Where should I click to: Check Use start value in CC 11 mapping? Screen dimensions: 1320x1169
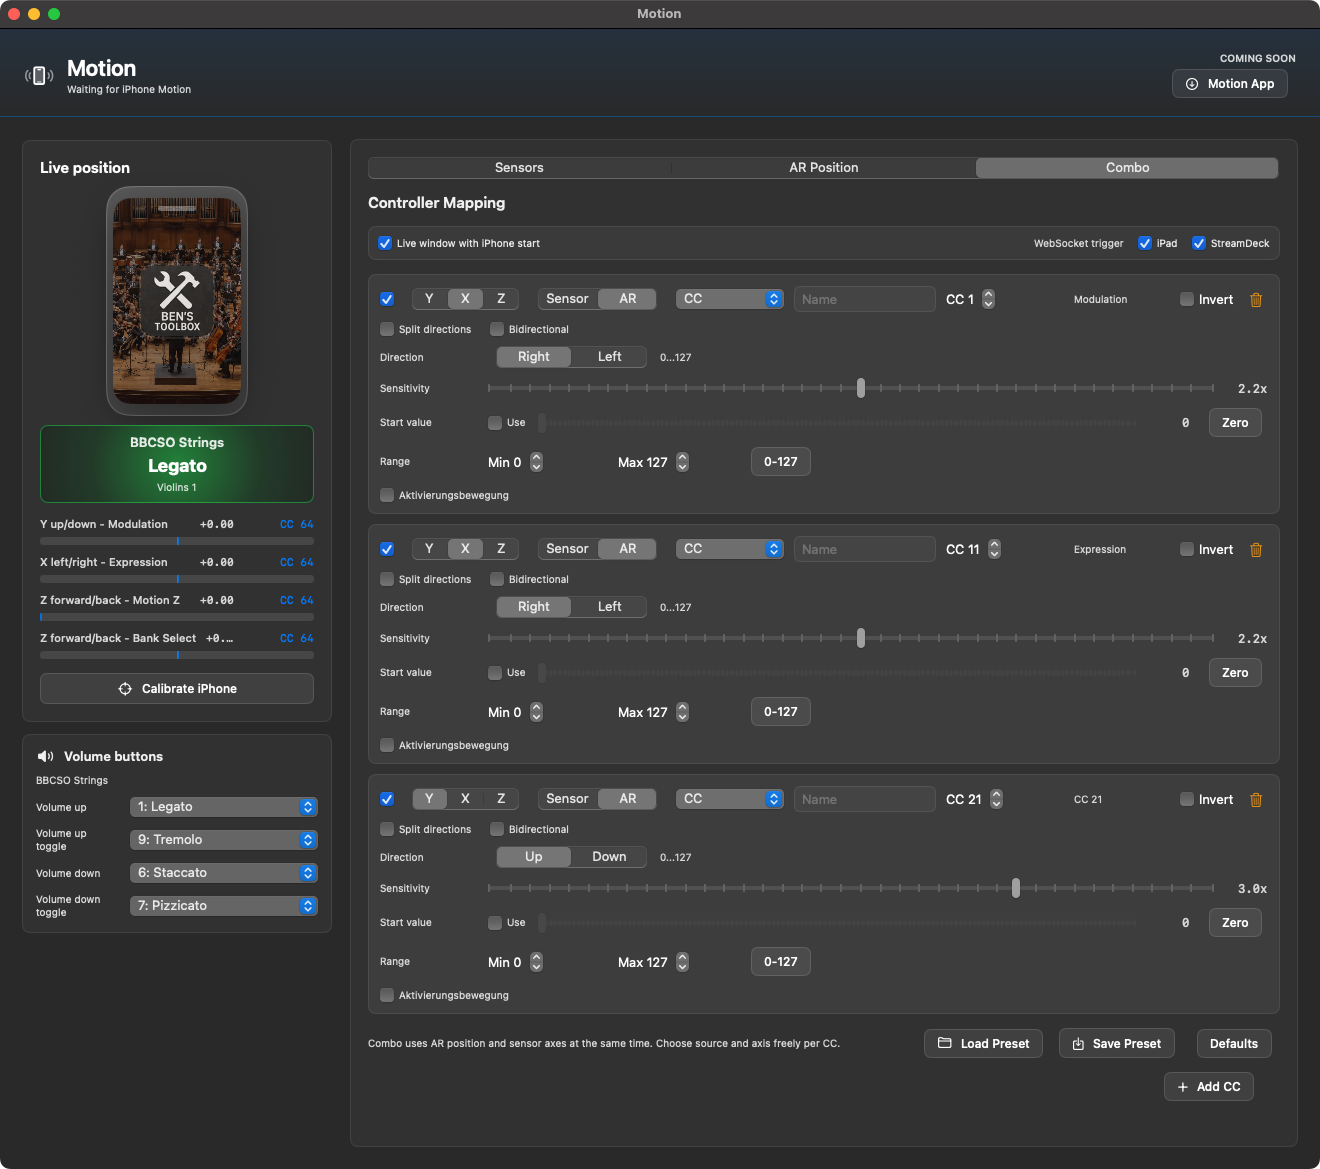coord(495,673)
